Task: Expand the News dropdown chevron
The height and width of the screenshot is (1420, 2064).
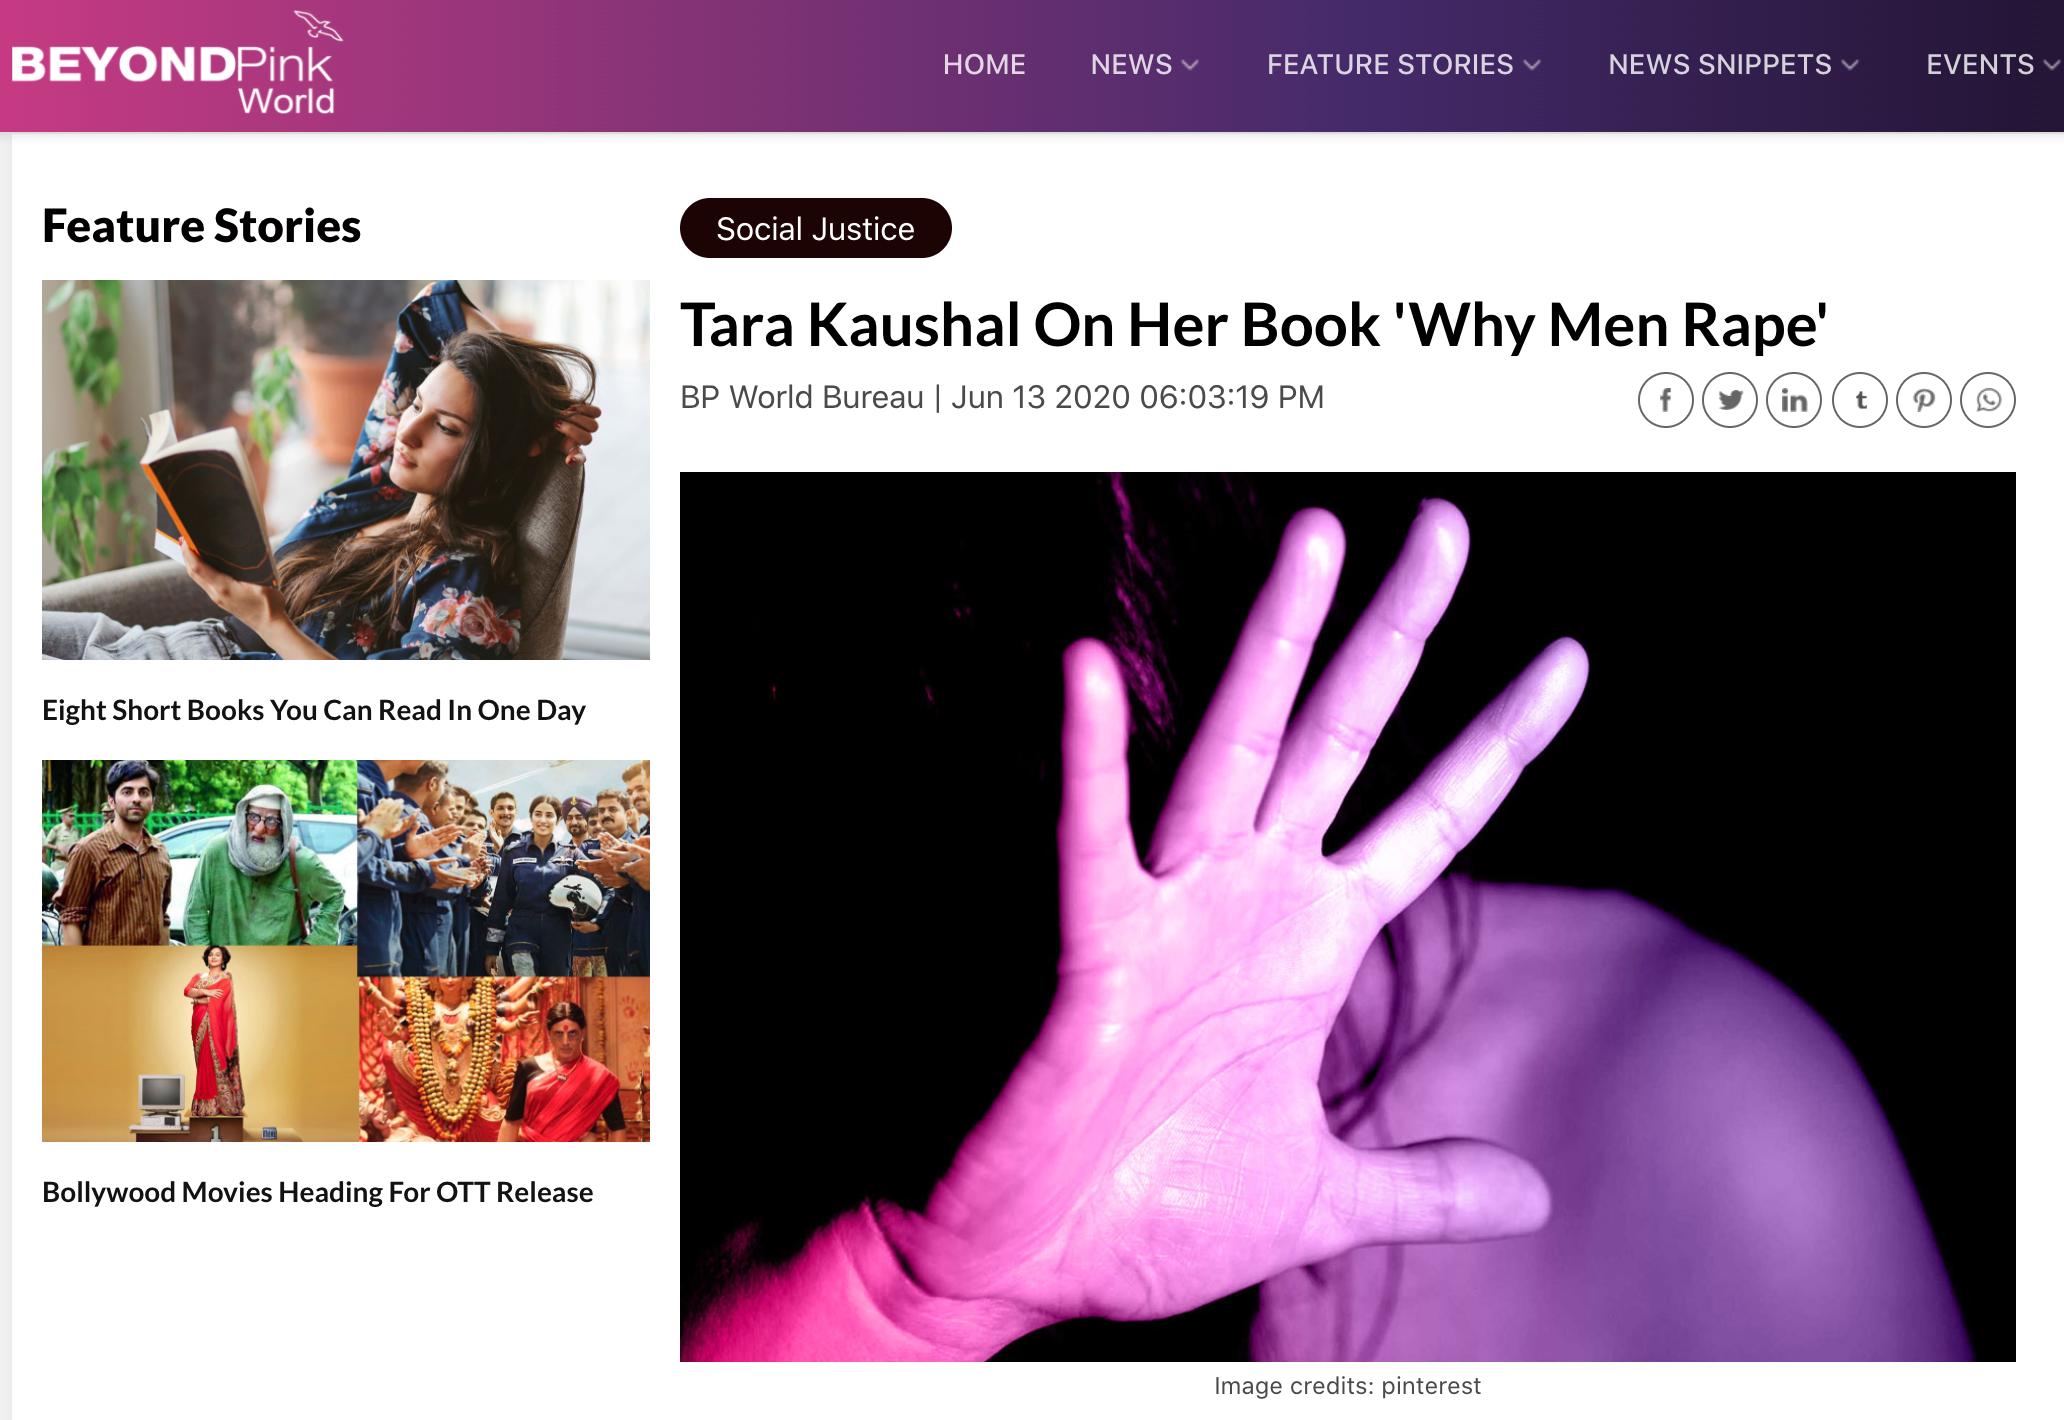Action: [1190, 65]
